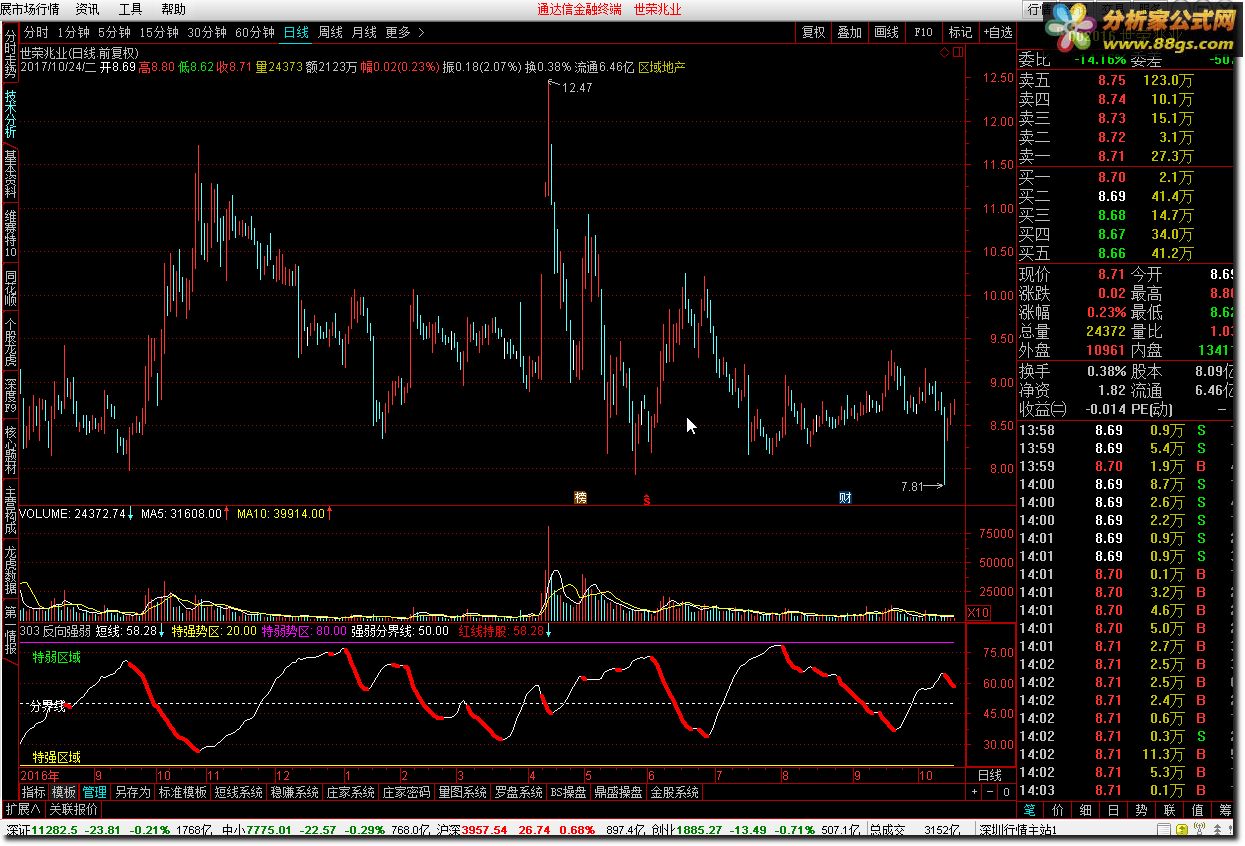
Task: Switch to the 笔 tick tab
Action: click(1030, 810)
